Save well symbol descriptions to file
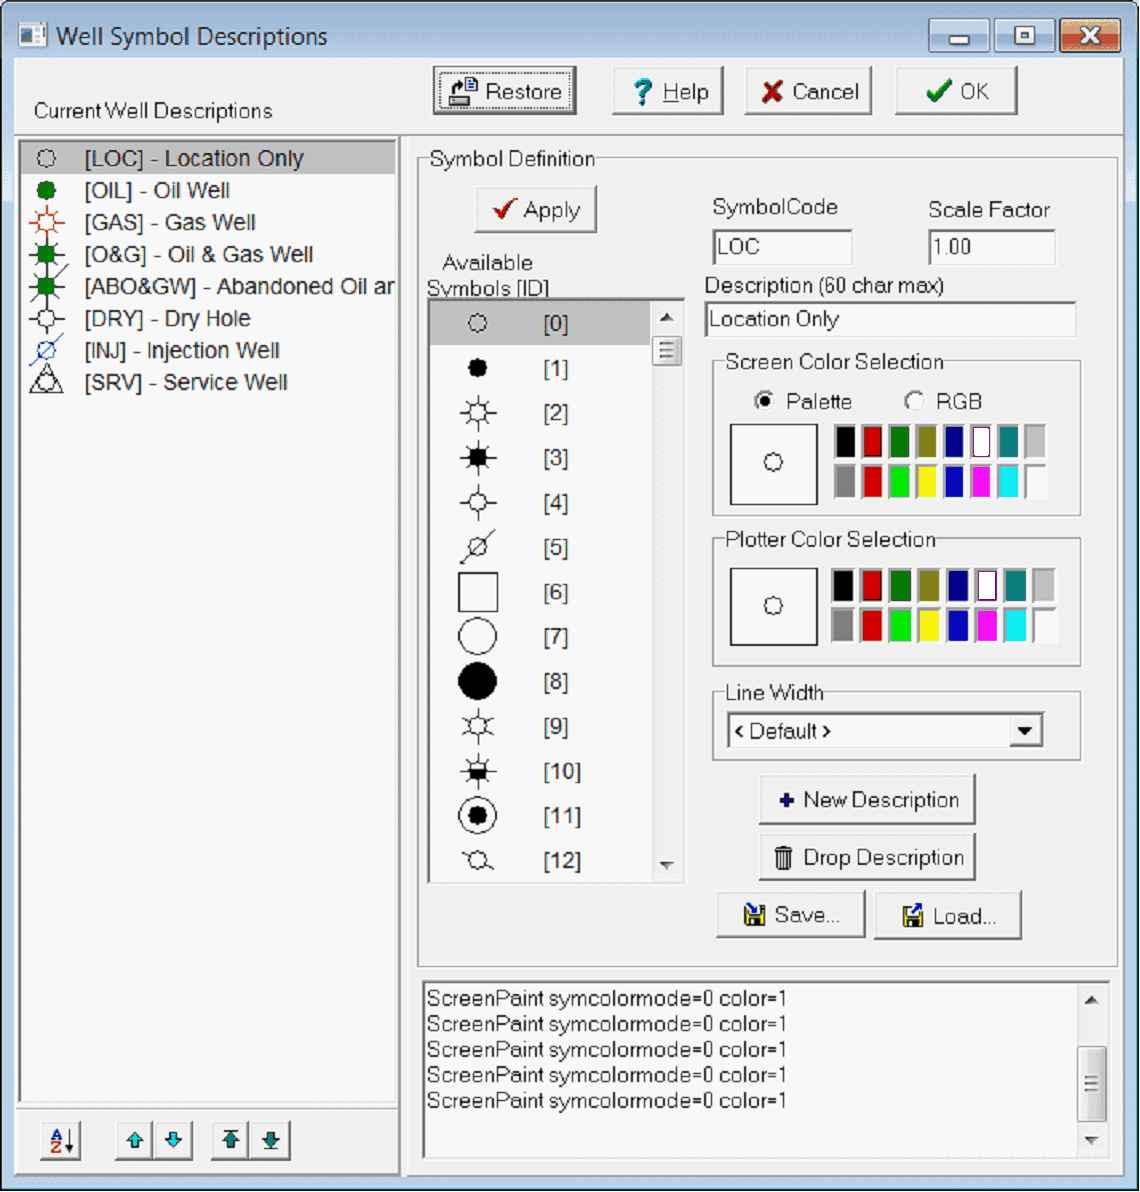 (790, 915)
